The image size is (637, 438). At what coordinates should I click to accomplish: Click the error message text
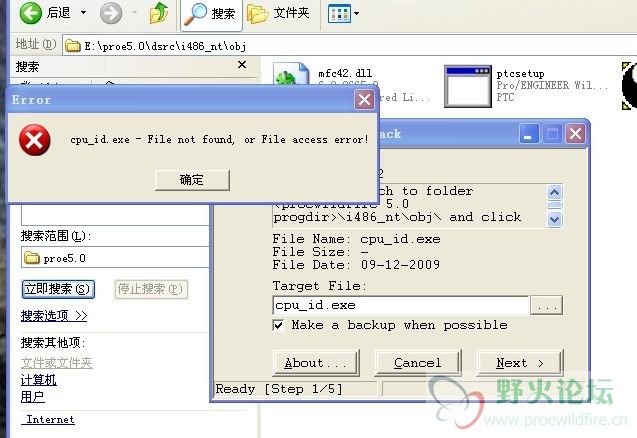pyautogui.click(x=219, y=139)
